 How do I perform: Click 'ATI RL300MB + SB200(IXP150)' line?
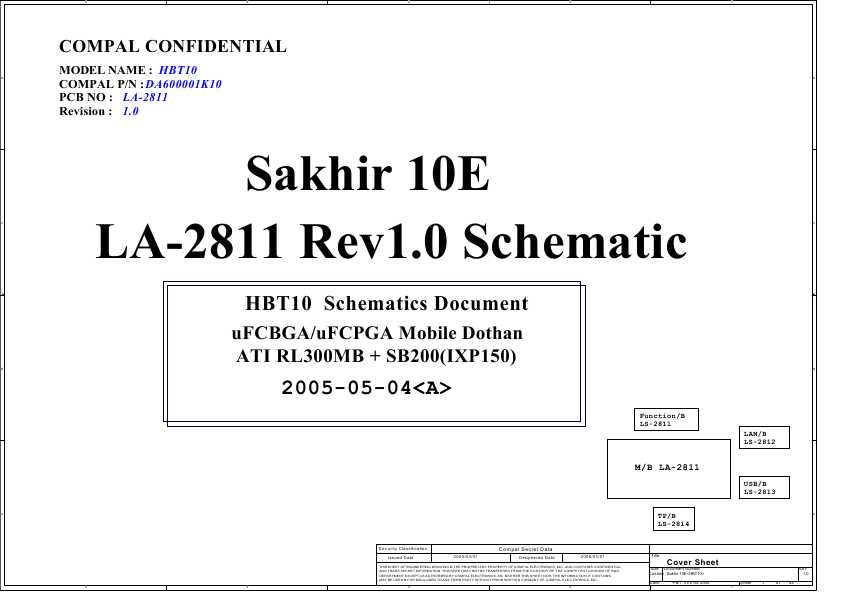coord(376,356)
